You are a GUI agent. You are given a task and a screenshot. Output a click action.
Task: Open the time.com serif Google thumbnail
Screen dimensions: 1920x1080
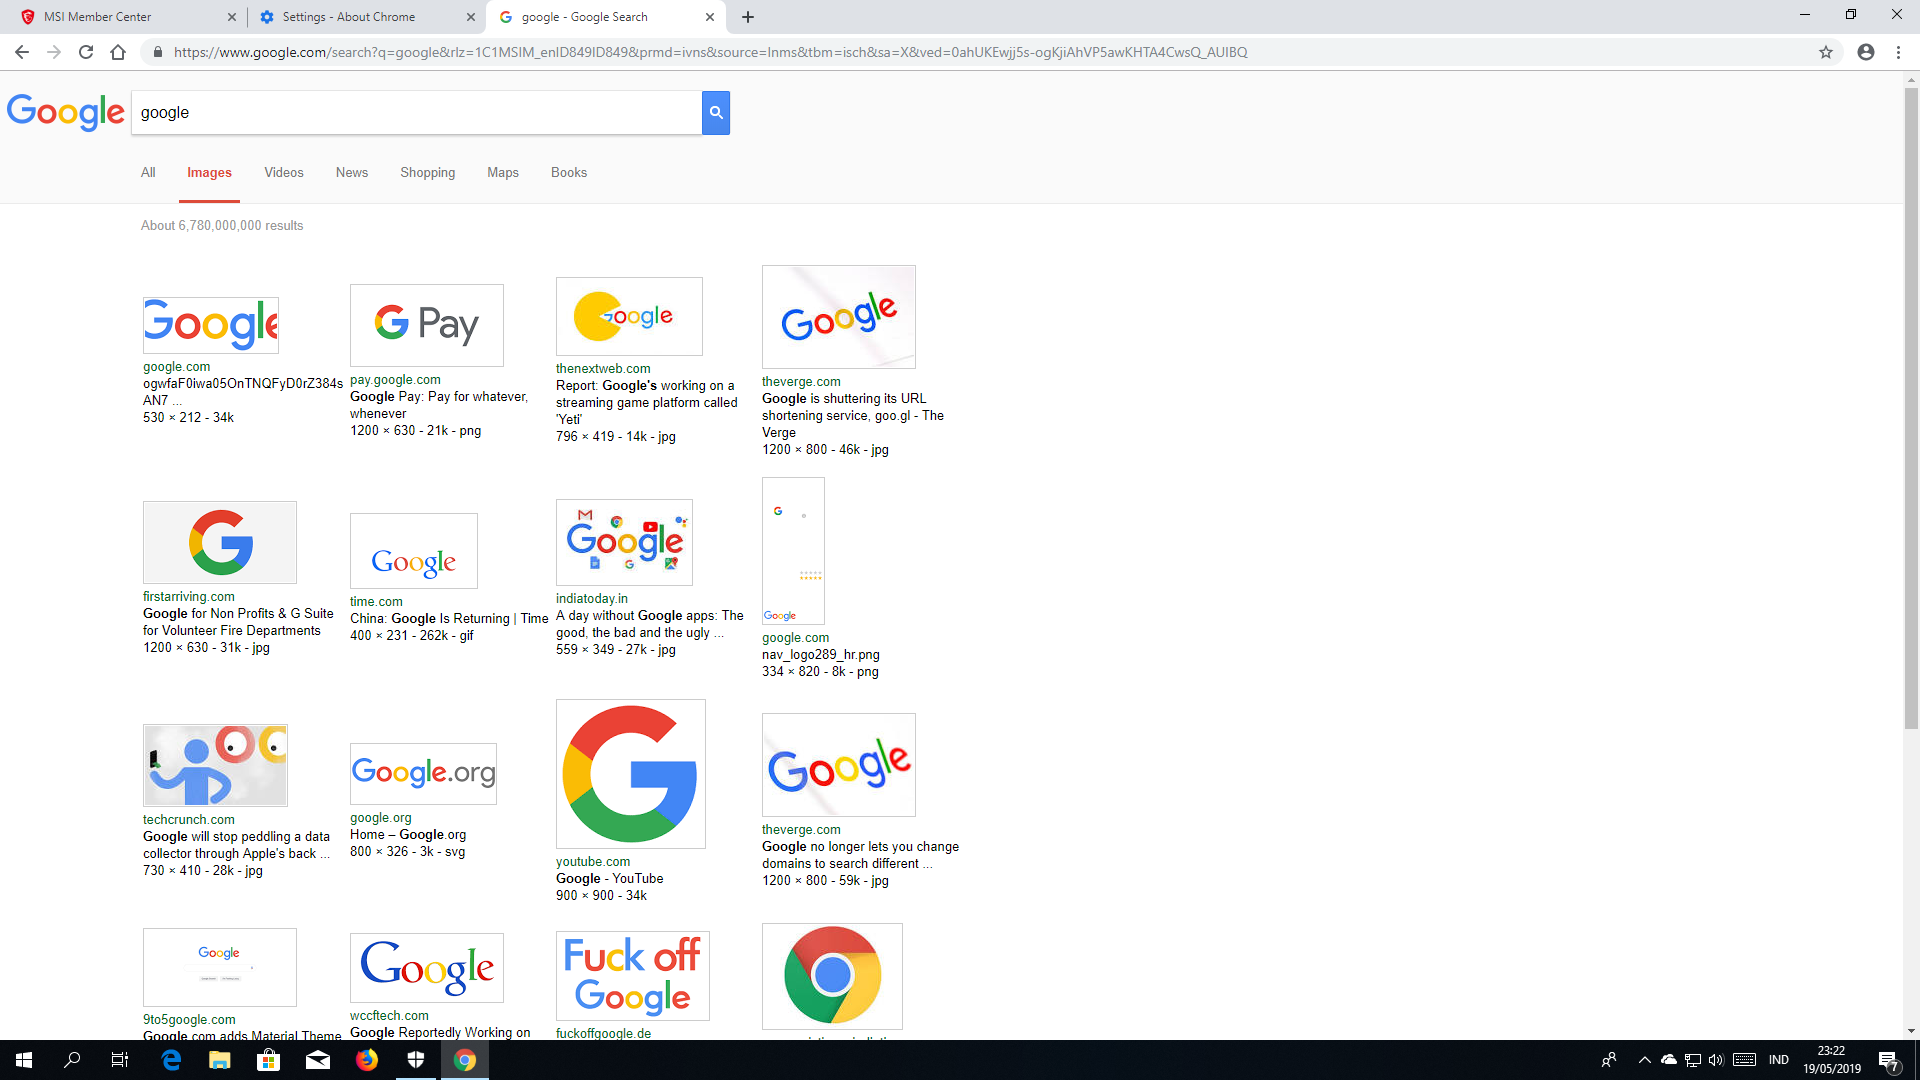pos(414,551)
